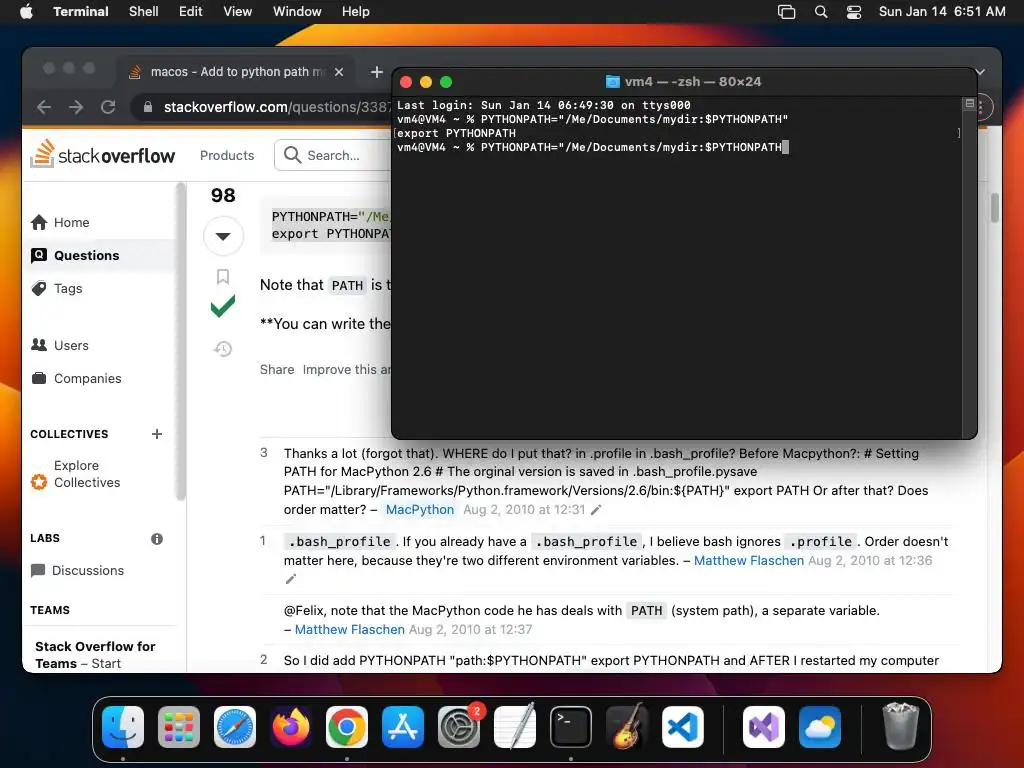Click the Stack Overflow search field

click(333, 155)
